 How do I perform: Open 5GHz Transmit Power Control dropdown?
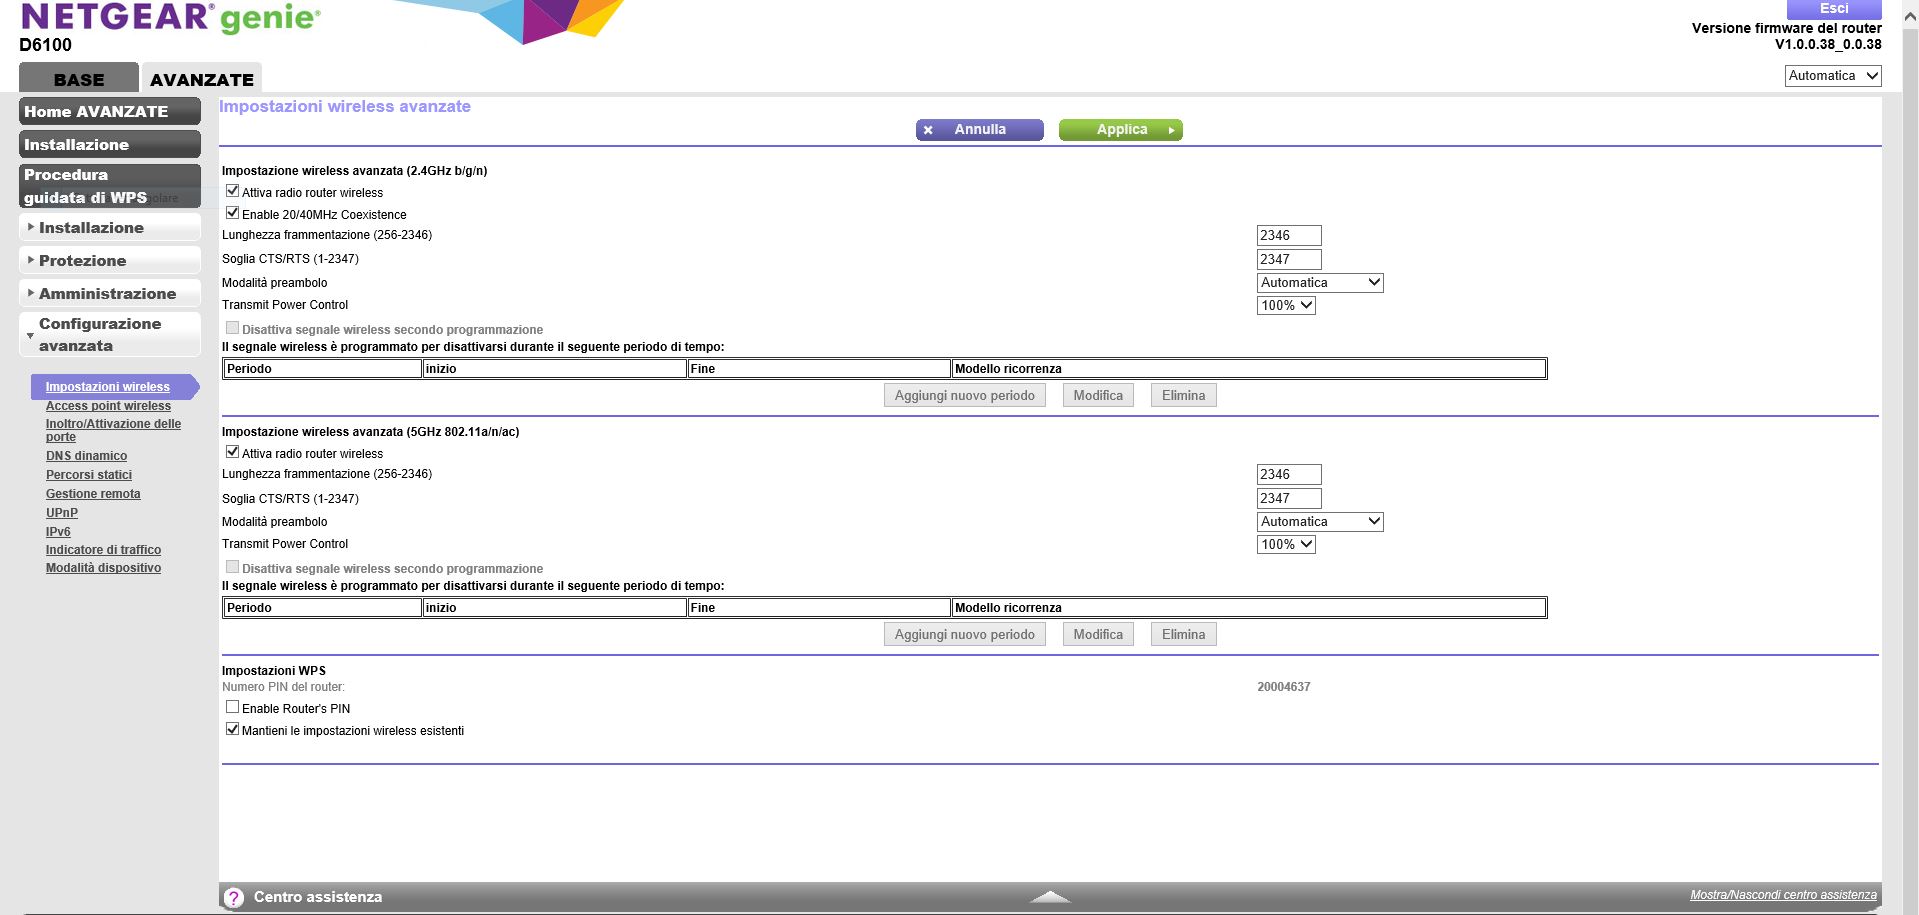coord(1285,545)
